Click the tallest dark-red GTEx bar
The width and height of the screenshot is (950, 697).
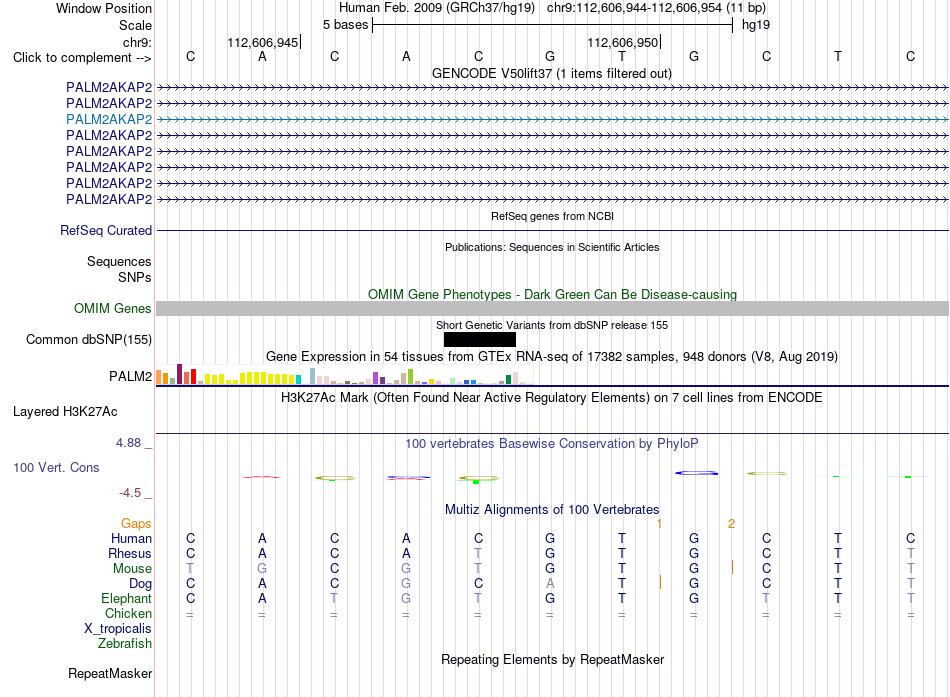[x=179, y=374]
